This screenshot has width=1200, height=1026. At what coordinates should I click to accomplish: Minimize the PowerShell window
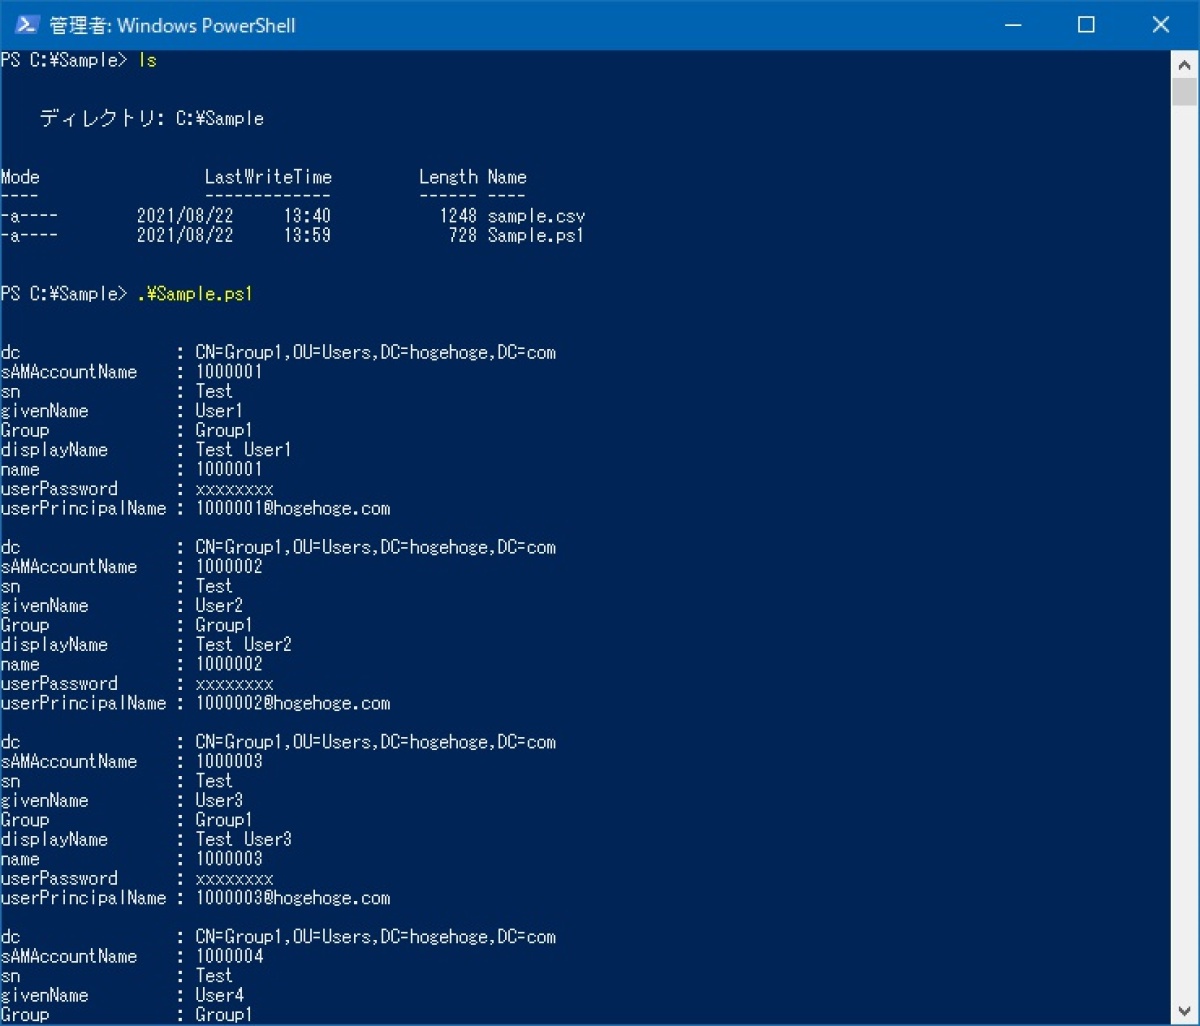coord(1012,24)
